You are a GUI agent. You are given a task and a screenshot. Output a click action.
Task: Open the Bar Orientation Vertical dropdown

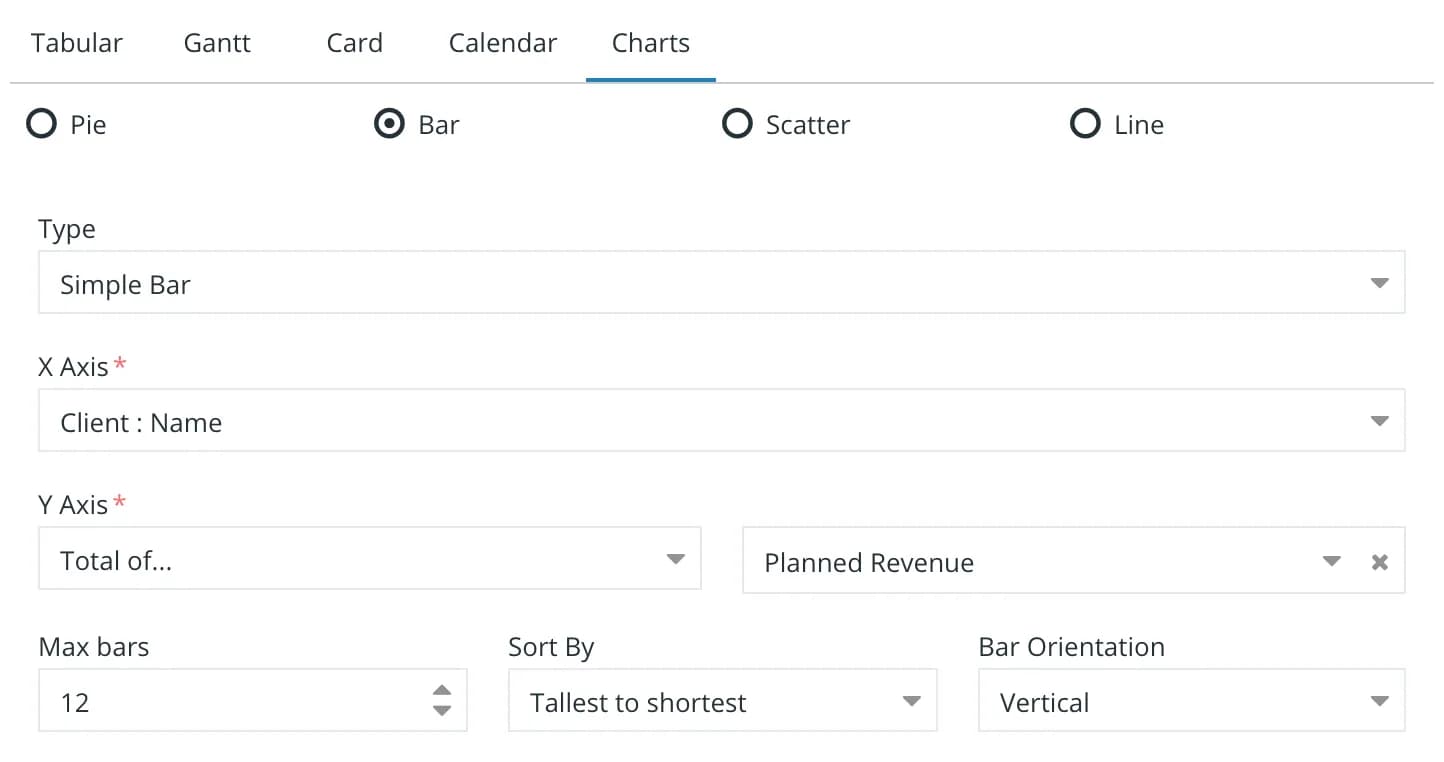point(1191,701)
